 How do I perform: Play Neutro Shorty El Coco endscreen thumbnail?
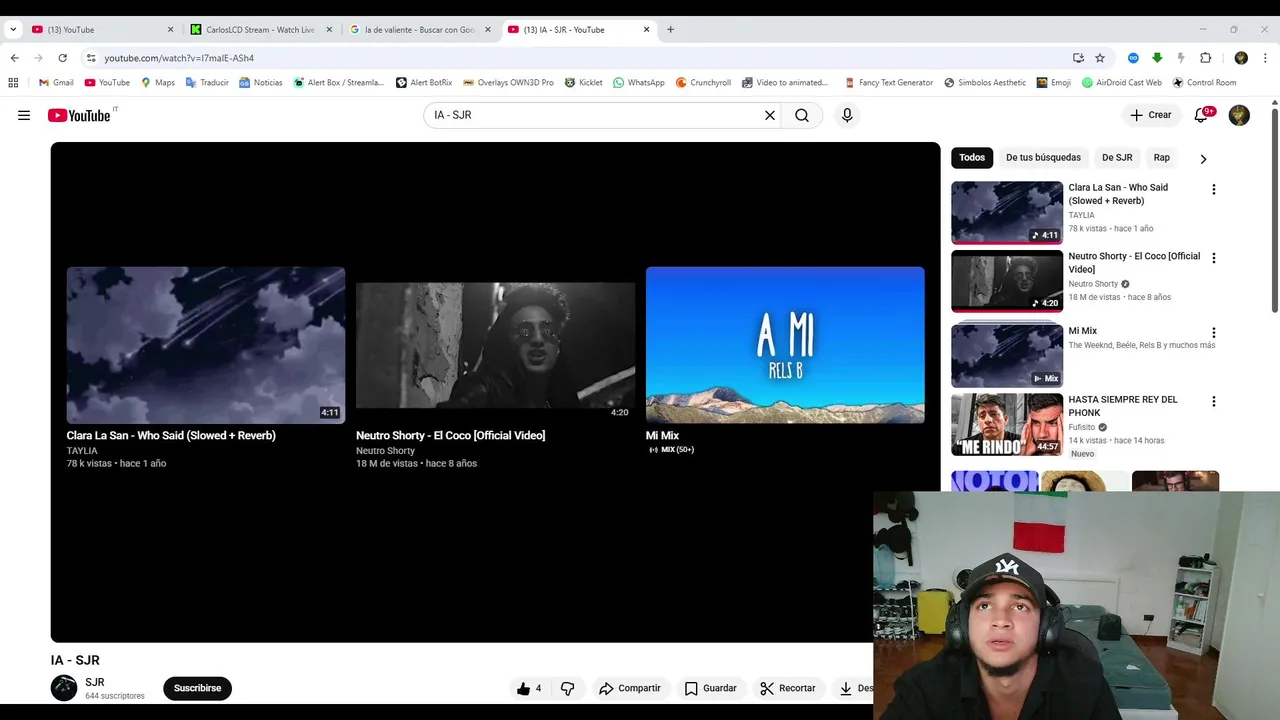(x=495, y=345)
